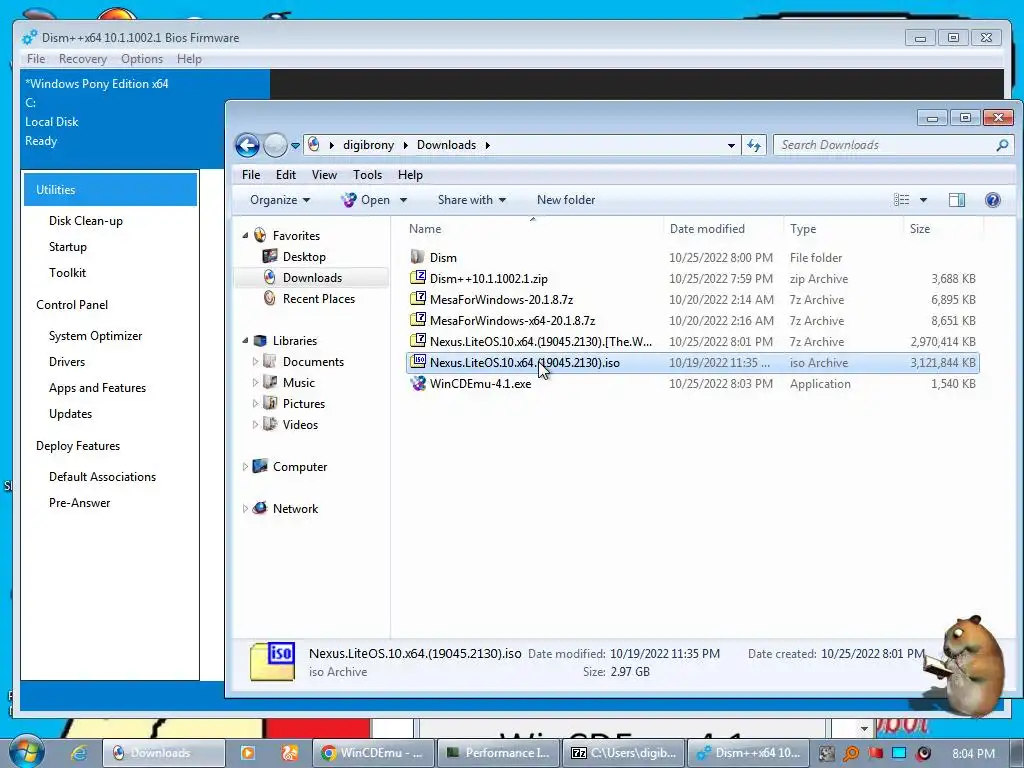The width and height of the screenshot is (1024, 768).
Task: Open the Organize dropdown
Action: [x=280, y=200]
